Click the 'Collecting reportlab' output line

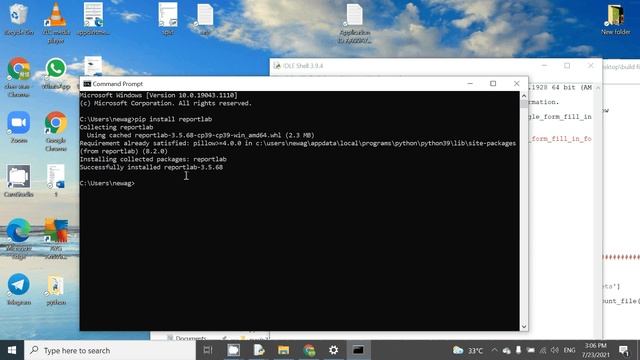pyautogui.click(x=116, y=127)
